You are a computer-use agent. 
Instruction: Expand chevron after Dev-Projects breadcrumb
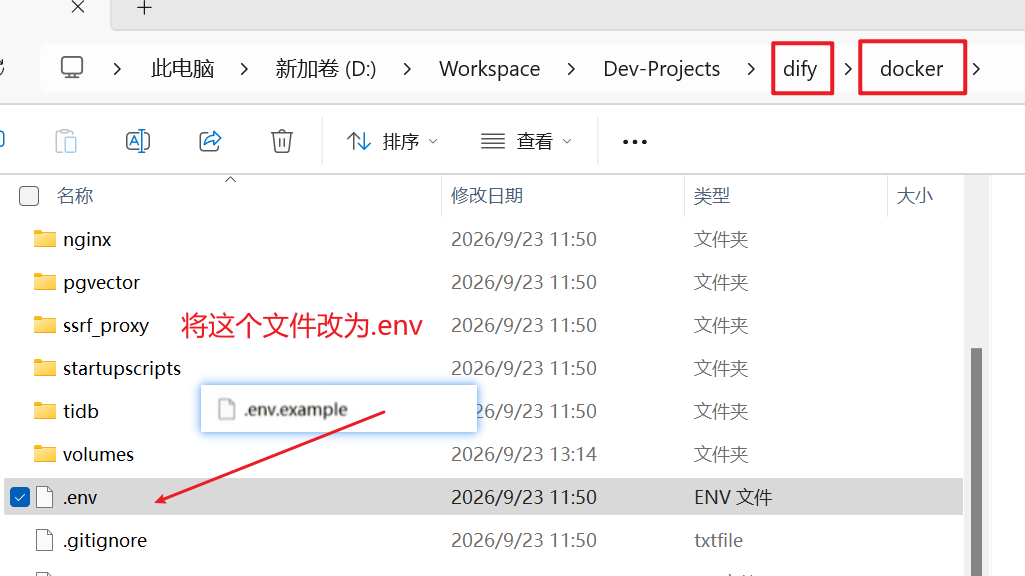click(x=750, y=69)
